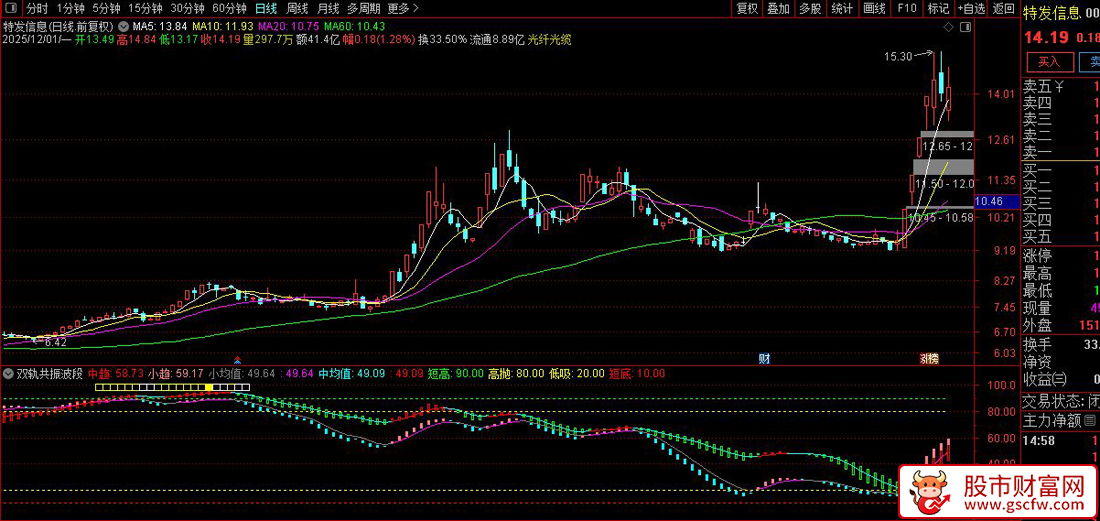Switch to 月线 monthly chart
The height and width of the screenshot is (521, 1100).
coord(328,8)
